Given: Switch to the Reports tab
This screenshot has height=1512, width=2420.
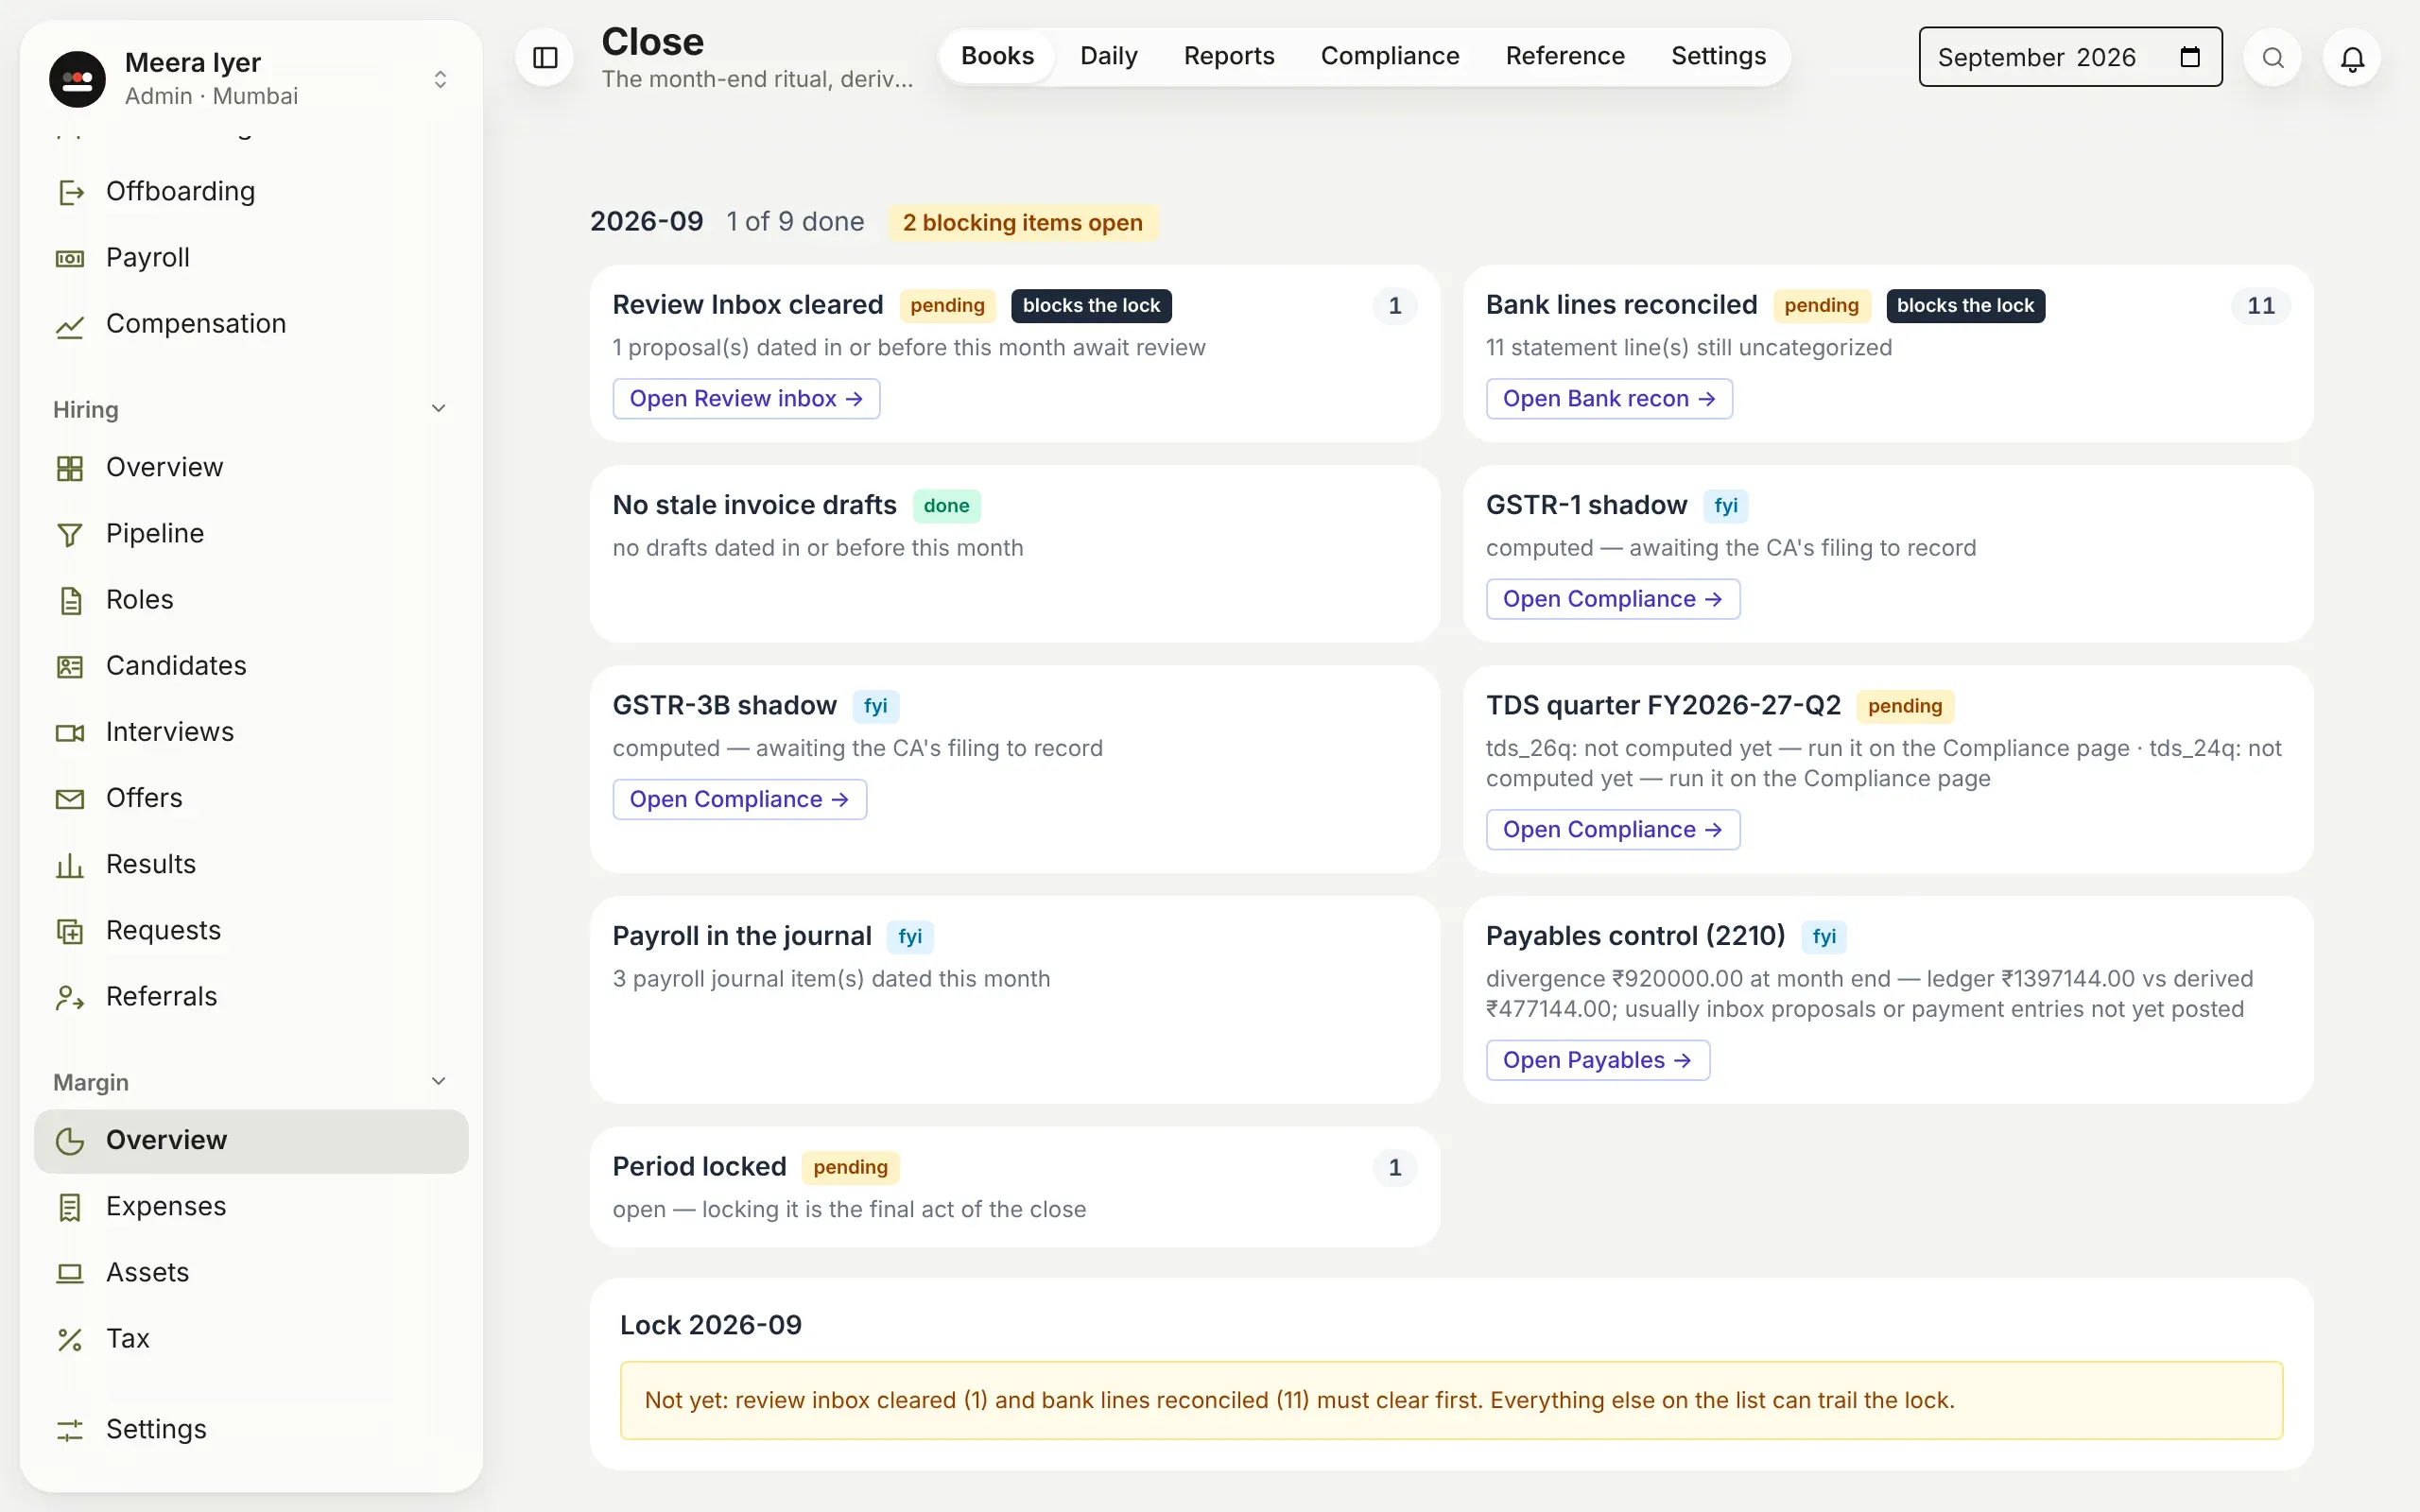Looking at the screenshot, I should coord(1228,56).
